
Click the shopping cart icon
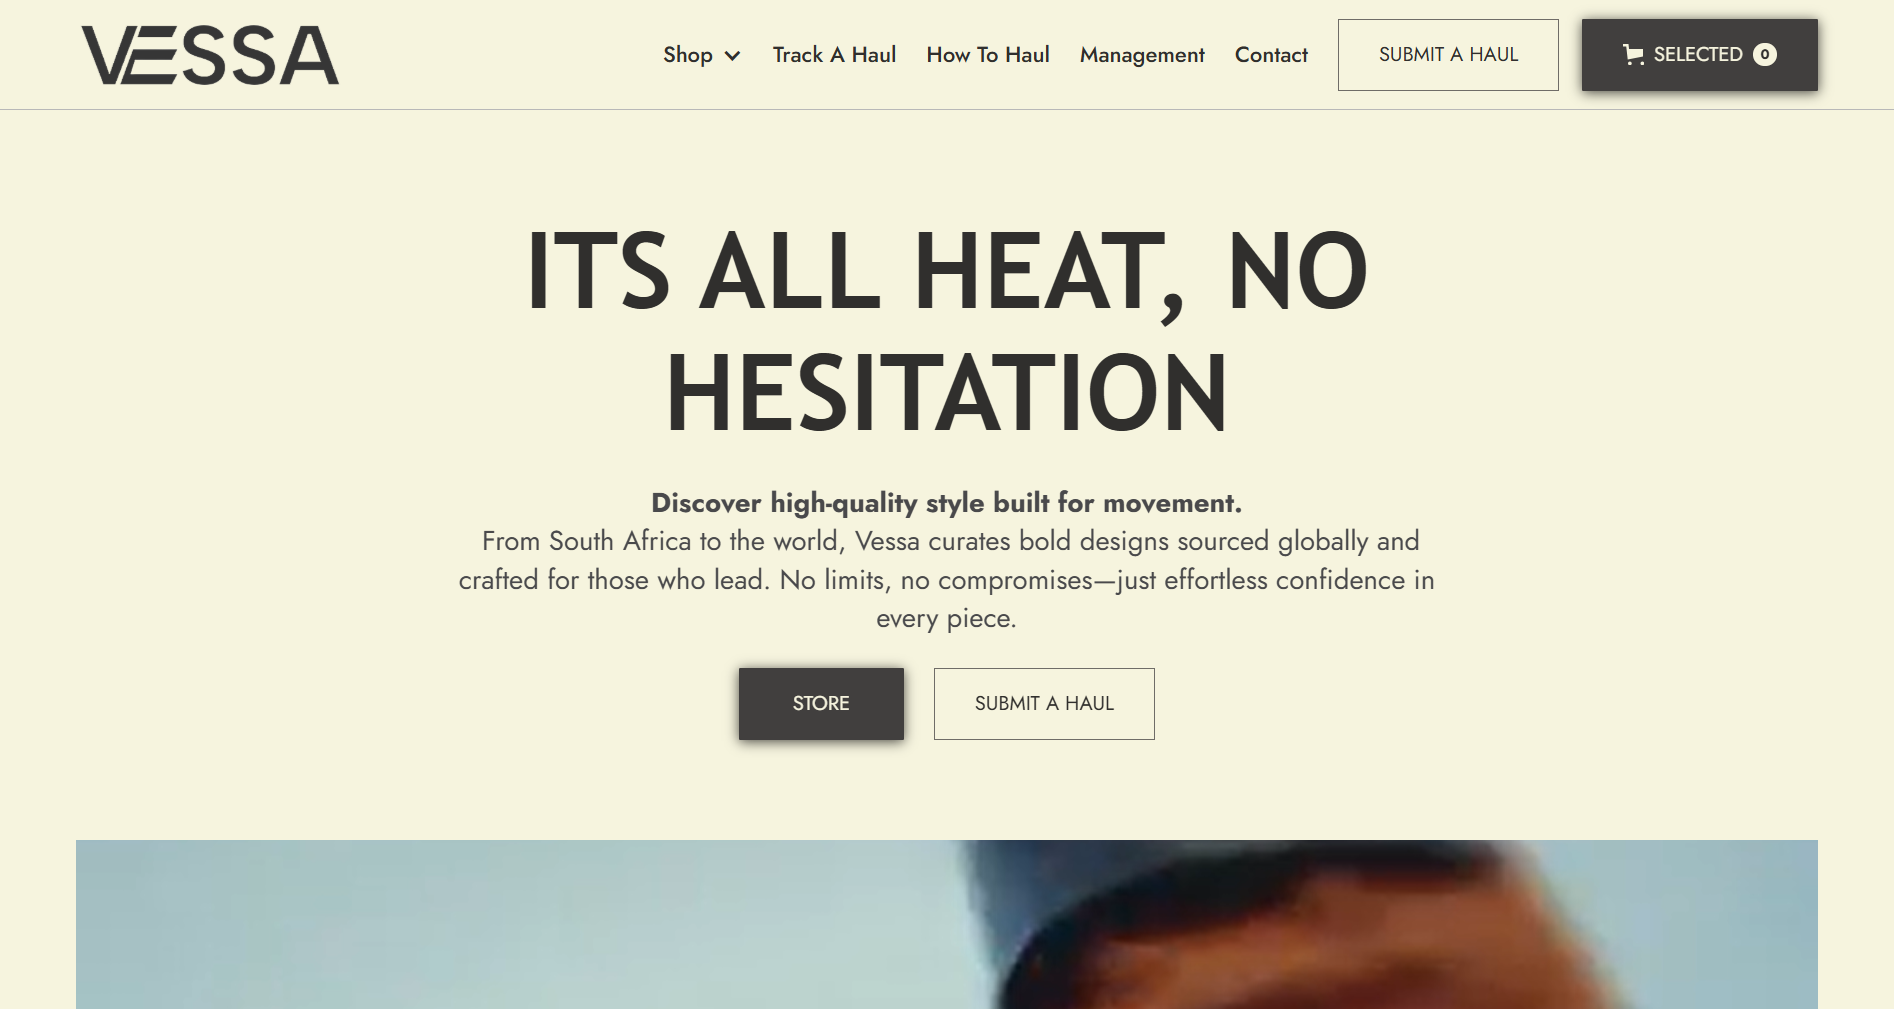pos(1633,55)
